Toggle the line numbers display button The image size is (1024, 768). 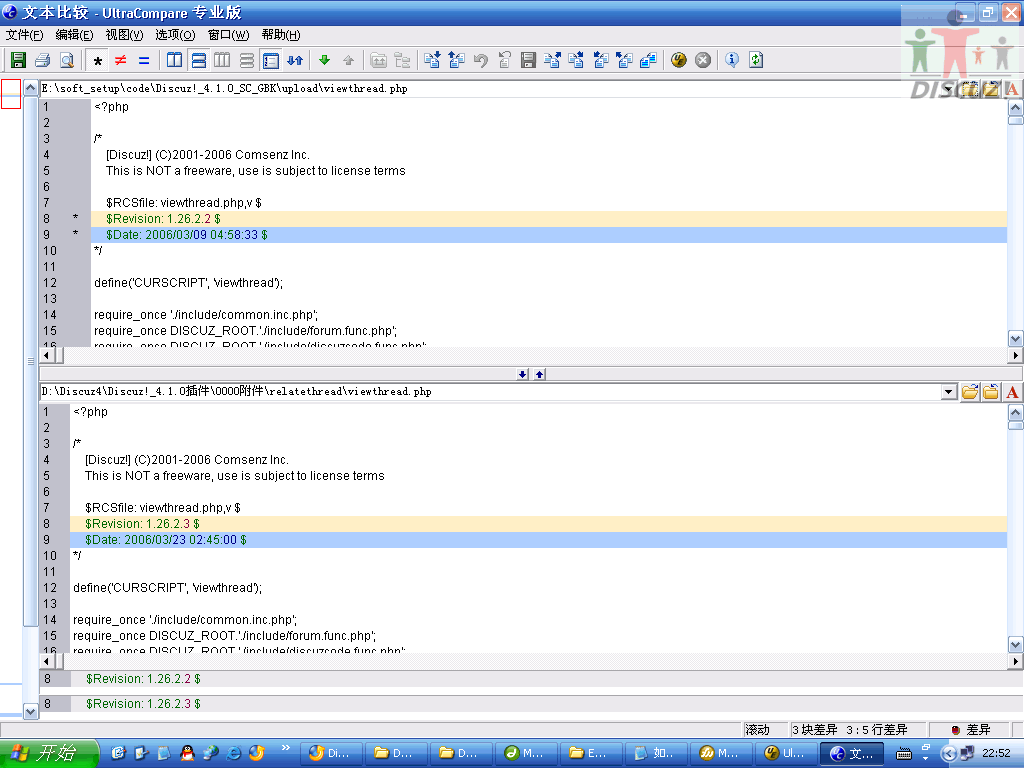(270, 61)
